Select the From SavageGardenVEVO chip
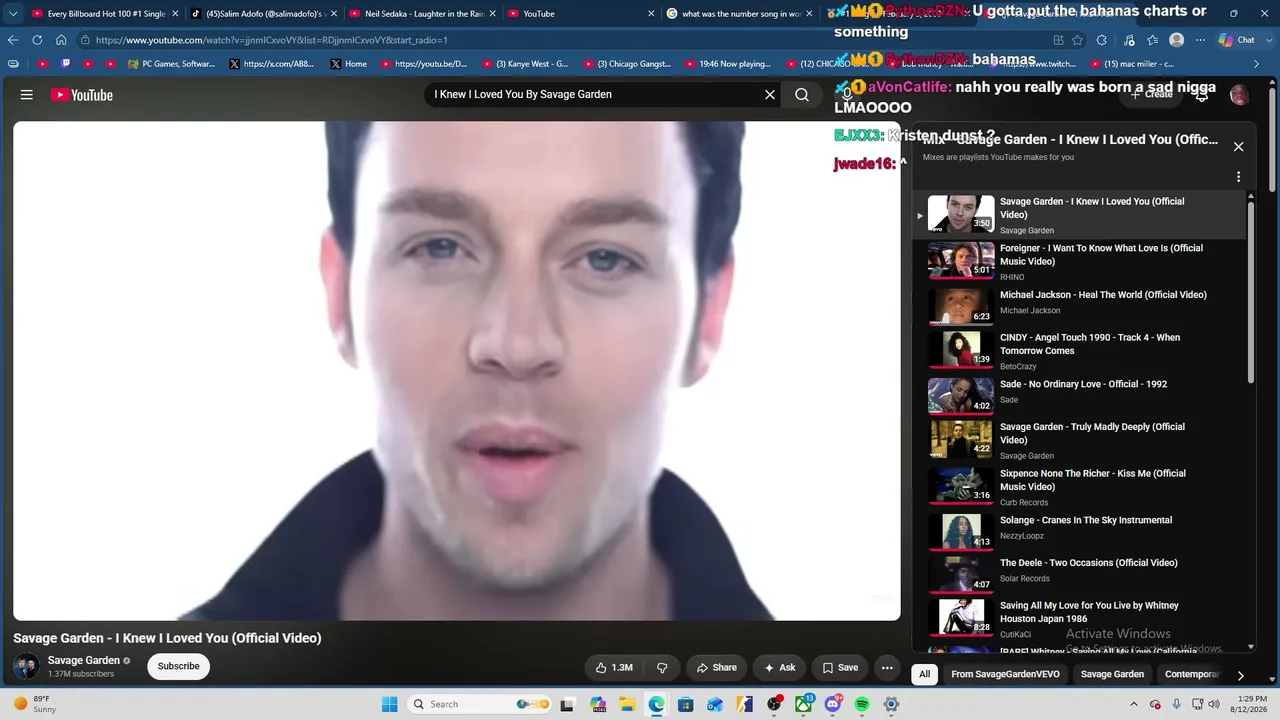This screenshot has height=720, width=1280. click(x=1005, y=674)
